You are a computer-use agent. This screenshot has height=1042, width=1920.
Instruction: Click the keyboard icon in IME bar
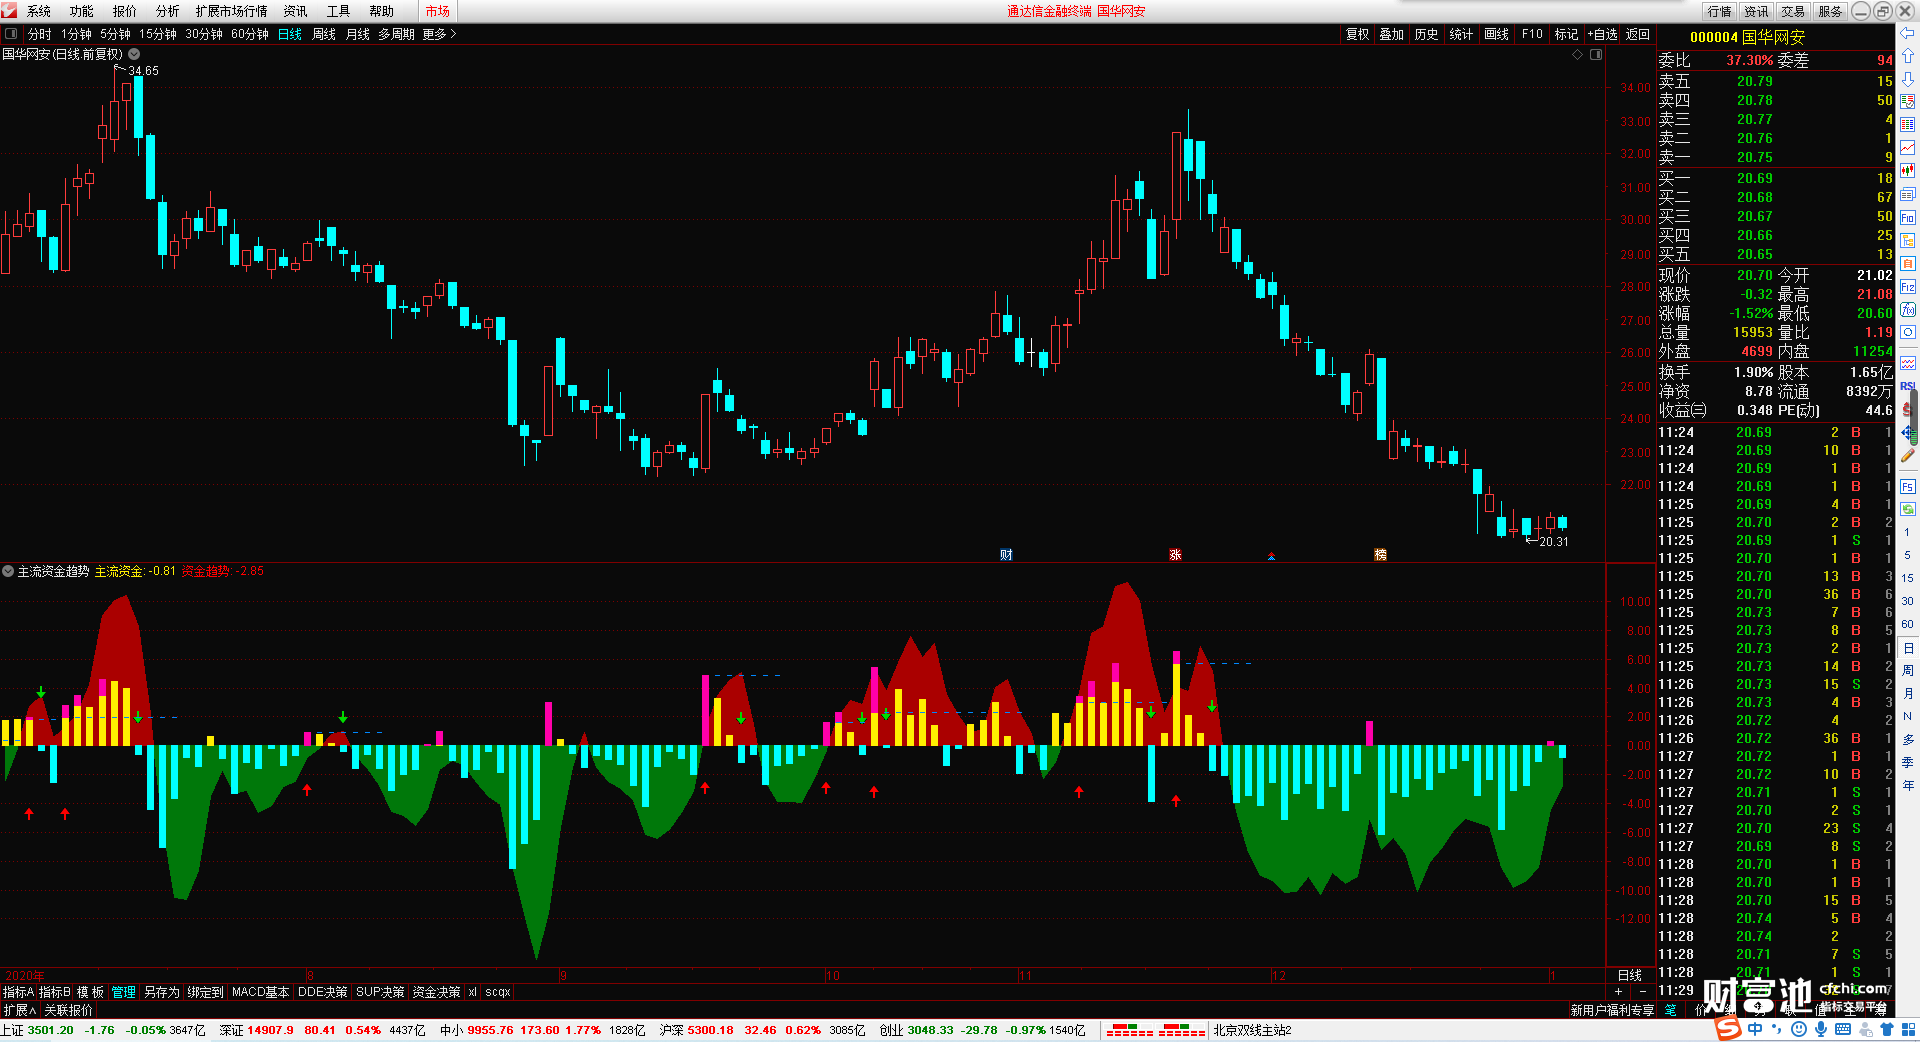1843,1029
